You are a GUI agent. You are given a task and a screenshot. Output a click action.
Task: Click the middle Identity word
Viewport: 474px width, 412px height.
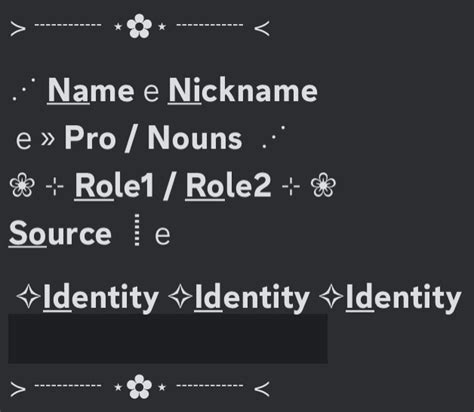(252, 298)
